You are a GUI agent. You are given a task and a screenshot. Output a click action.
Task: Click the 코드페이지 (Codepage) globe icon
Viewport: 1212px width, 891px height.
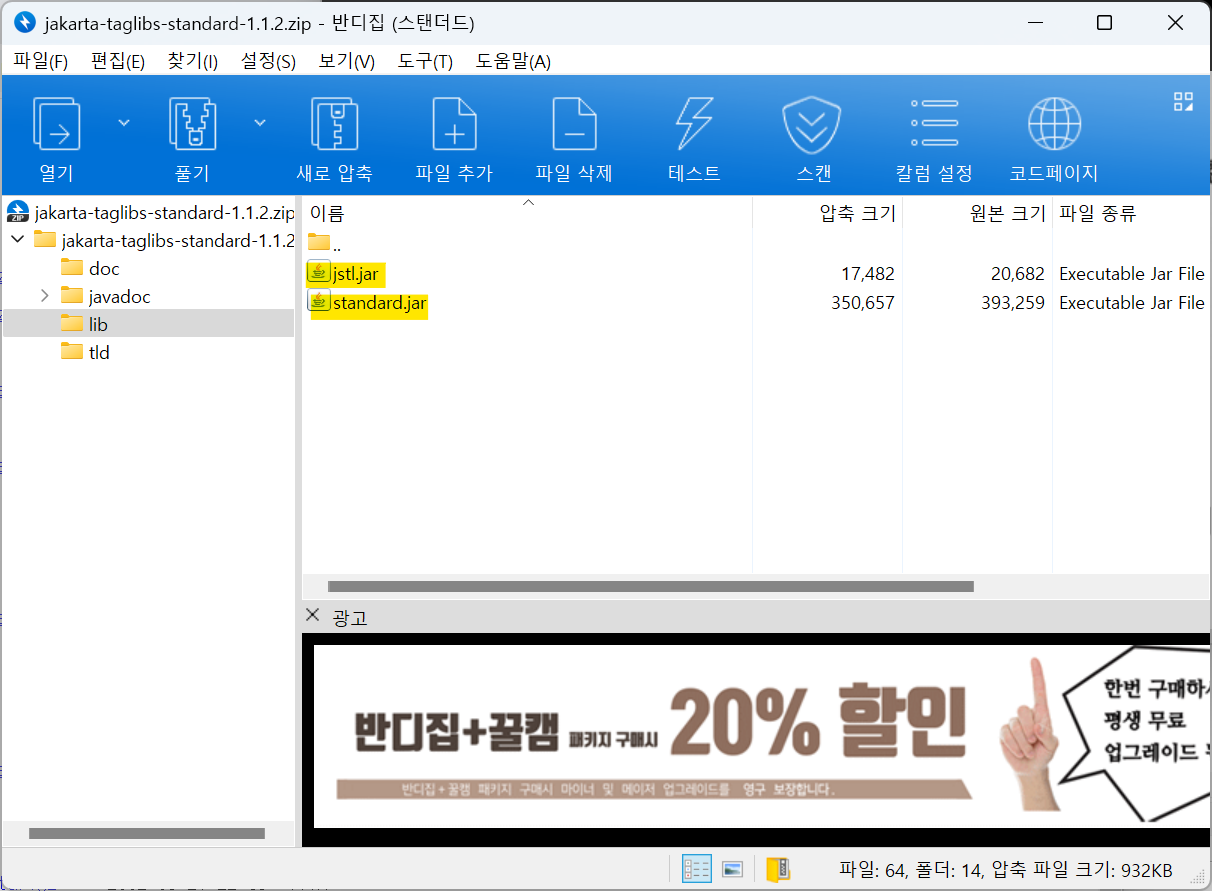point(1054,123)
